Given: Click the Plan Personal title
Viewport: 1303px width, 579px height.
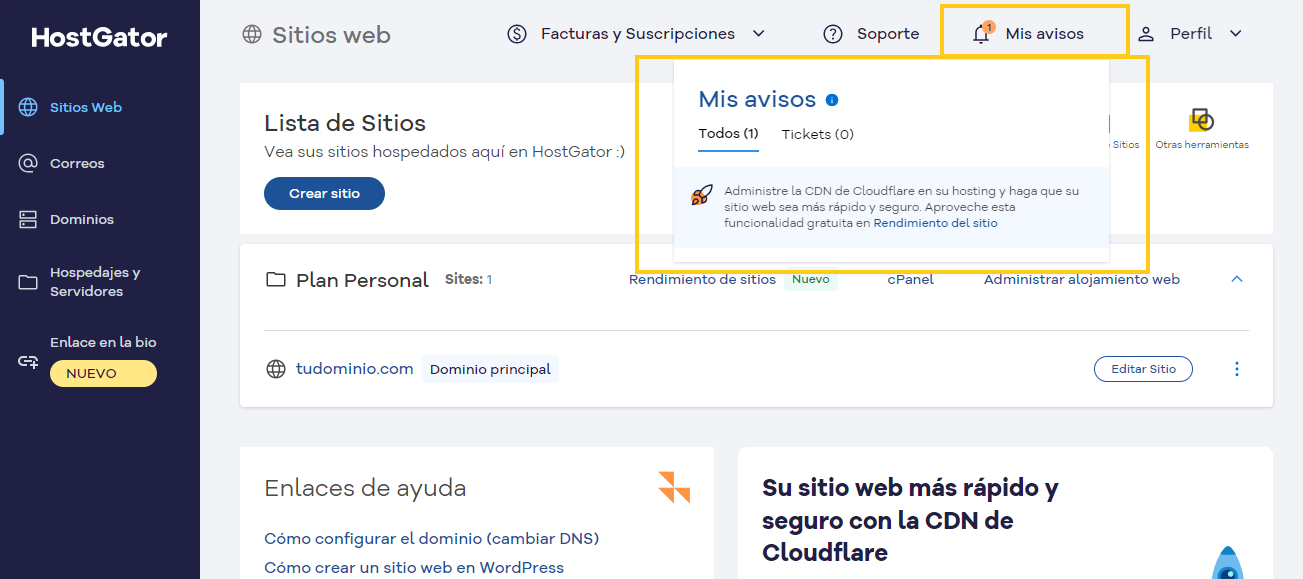Looking at the screenshot, I should pyautogui.click(x=362, y=280).
